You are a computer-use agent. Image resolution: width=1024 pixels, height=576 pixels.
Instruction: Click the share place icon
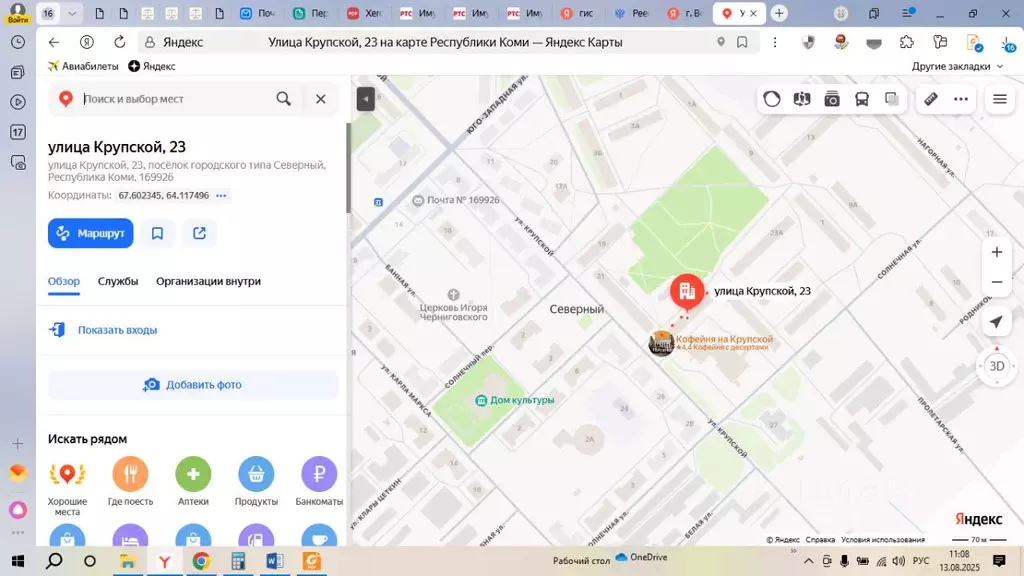pos(199,233)
